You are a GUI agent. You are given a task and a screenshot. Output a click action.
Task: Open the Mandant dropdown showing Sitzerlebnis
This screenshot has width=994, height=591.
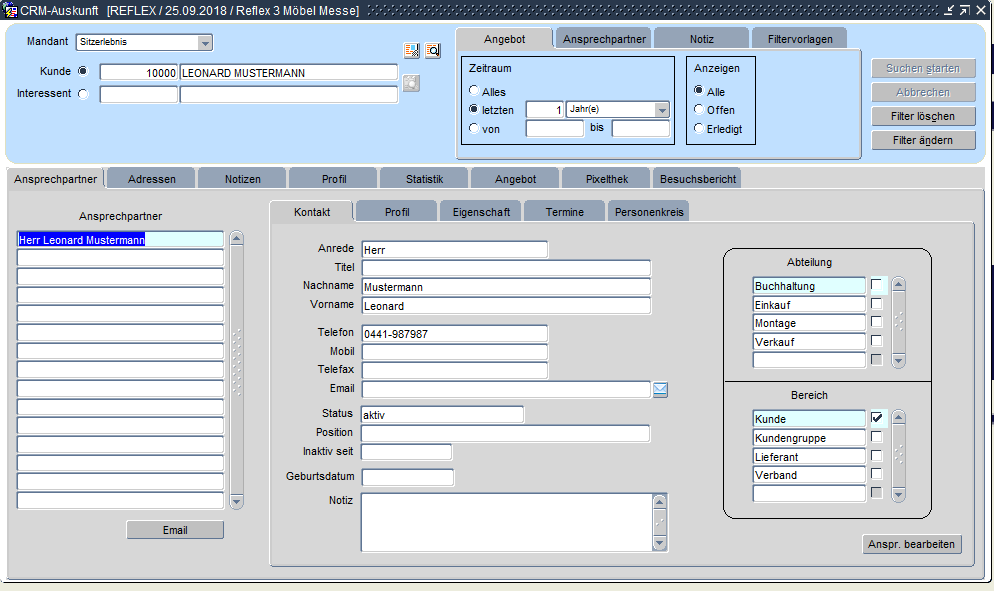[x=205, y=43]
